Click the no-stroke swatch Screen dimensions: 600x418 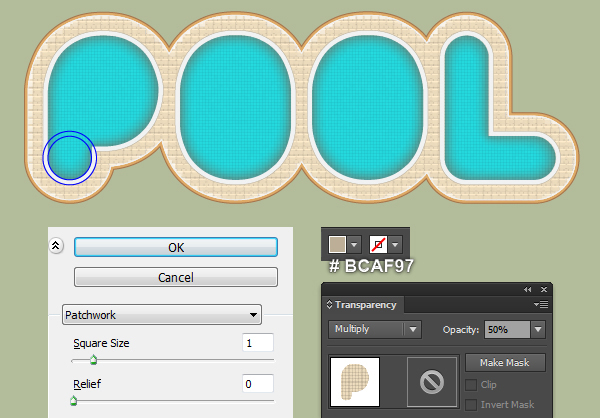click(378, 244)
